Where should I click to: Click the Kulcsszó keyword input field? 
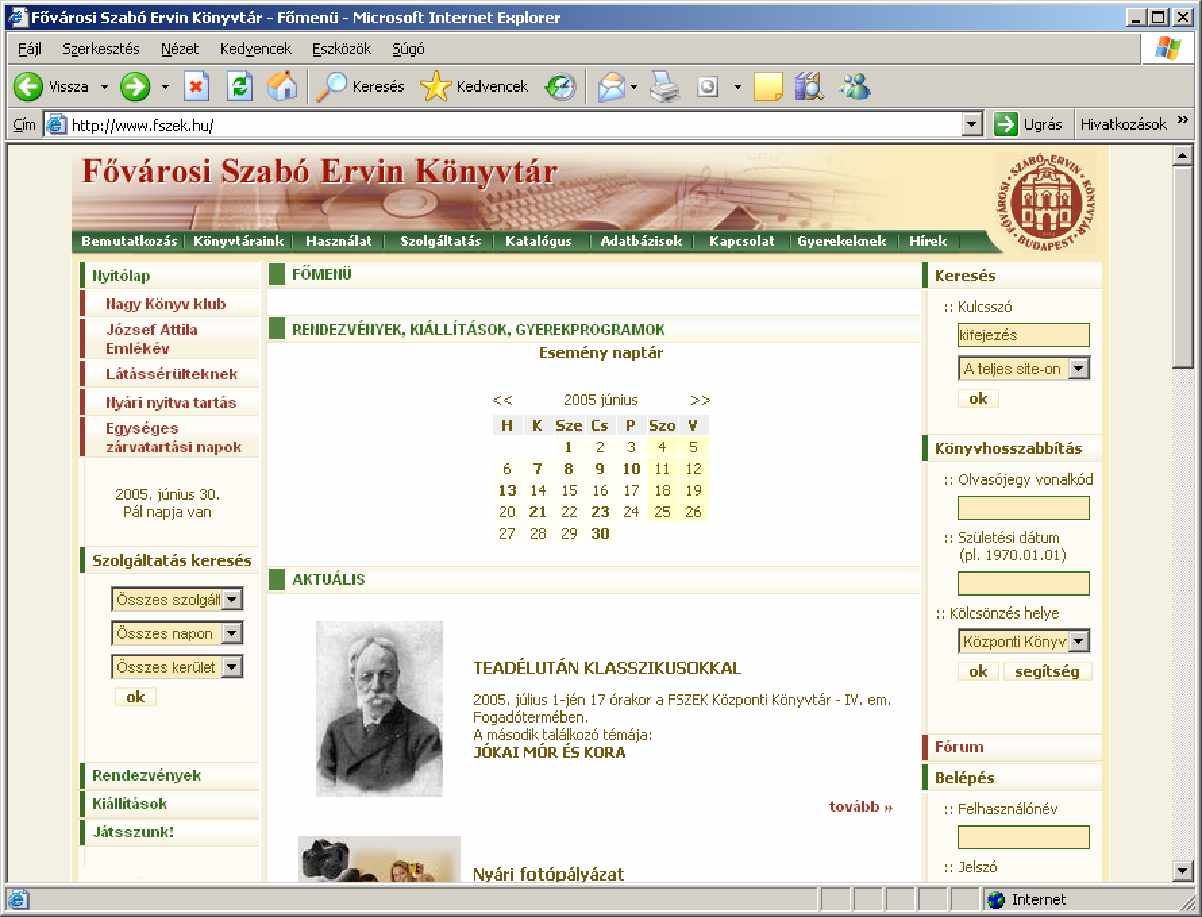tap(1024, 335)
